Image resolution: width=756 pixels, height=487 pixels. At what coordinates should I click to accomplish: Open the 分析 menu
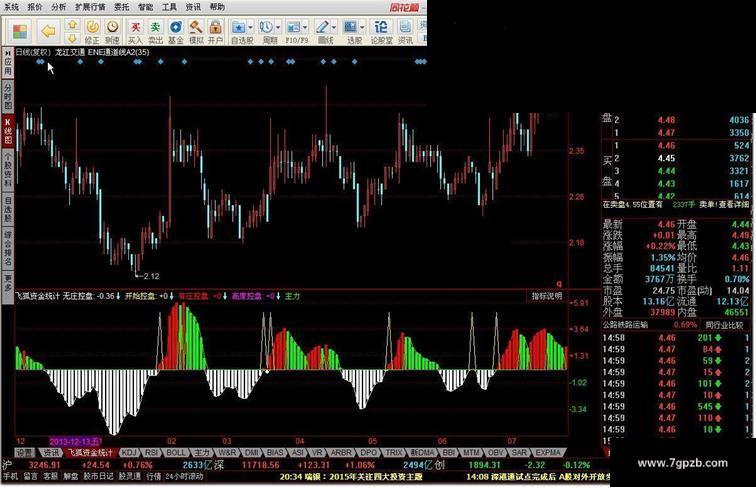point(58,7)
